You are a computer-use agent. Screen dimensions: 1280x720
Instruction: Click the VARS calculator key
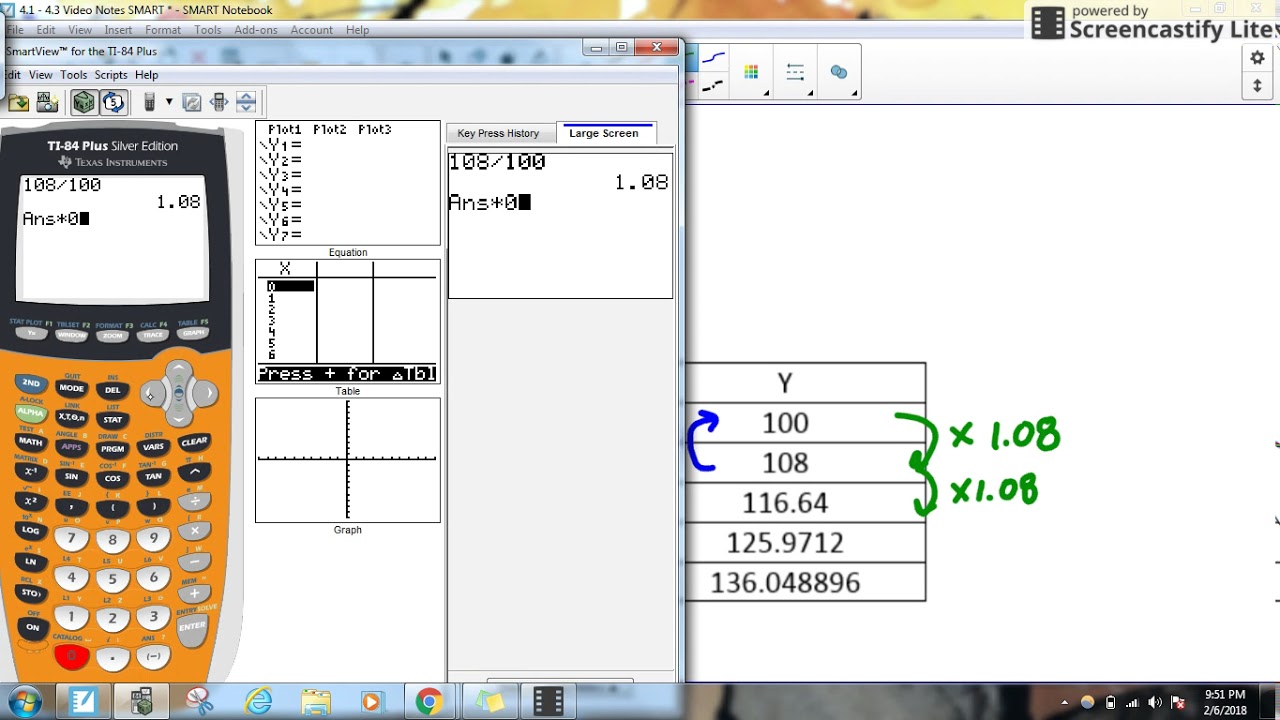pyautogui.click(x=153, y=446)
